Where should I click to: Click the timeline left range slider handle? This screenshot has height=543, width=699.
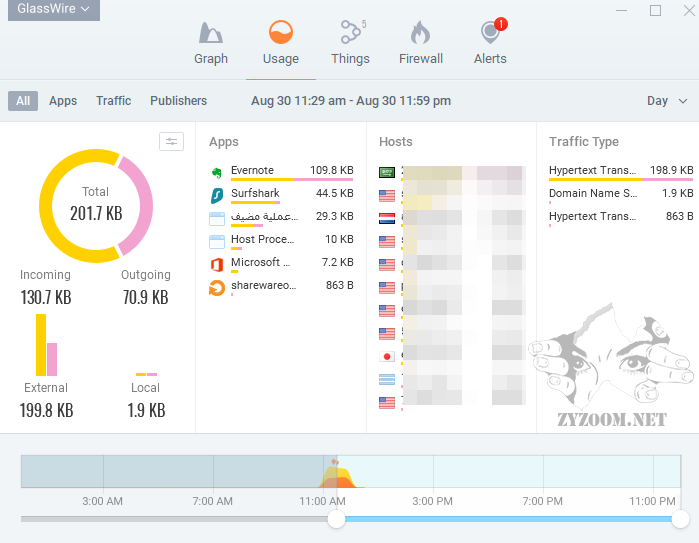[x=336, y=519]
